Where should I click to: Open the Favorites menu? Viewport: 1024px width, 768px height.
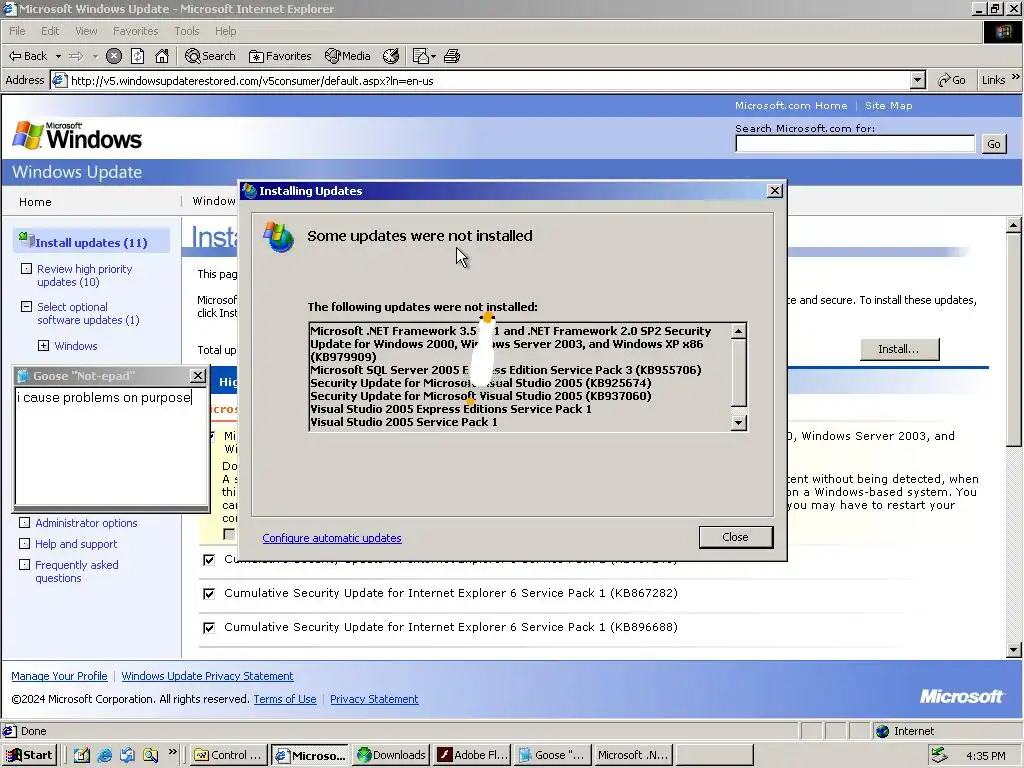point(135,31)
